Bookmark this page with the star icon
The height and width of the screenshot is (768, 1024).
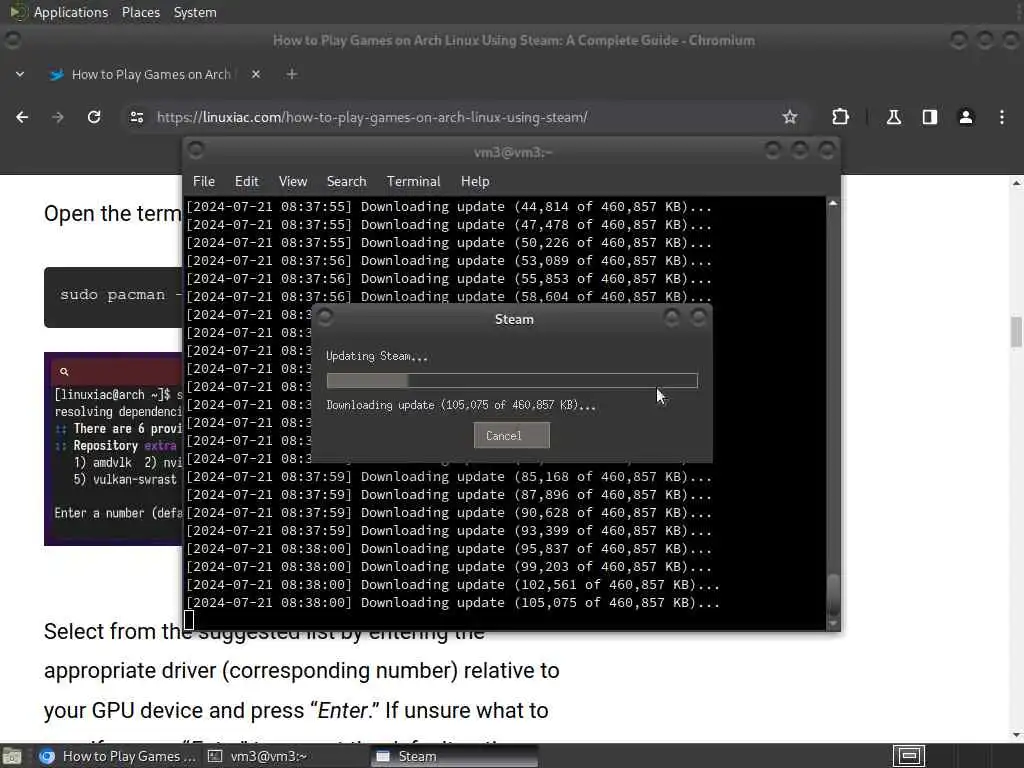(x=790, y=117)
